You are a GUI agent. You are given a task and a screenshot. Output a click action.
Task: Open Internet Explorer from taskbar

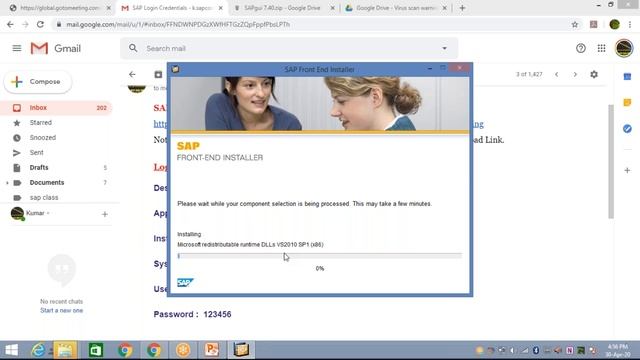coord(38,350)
